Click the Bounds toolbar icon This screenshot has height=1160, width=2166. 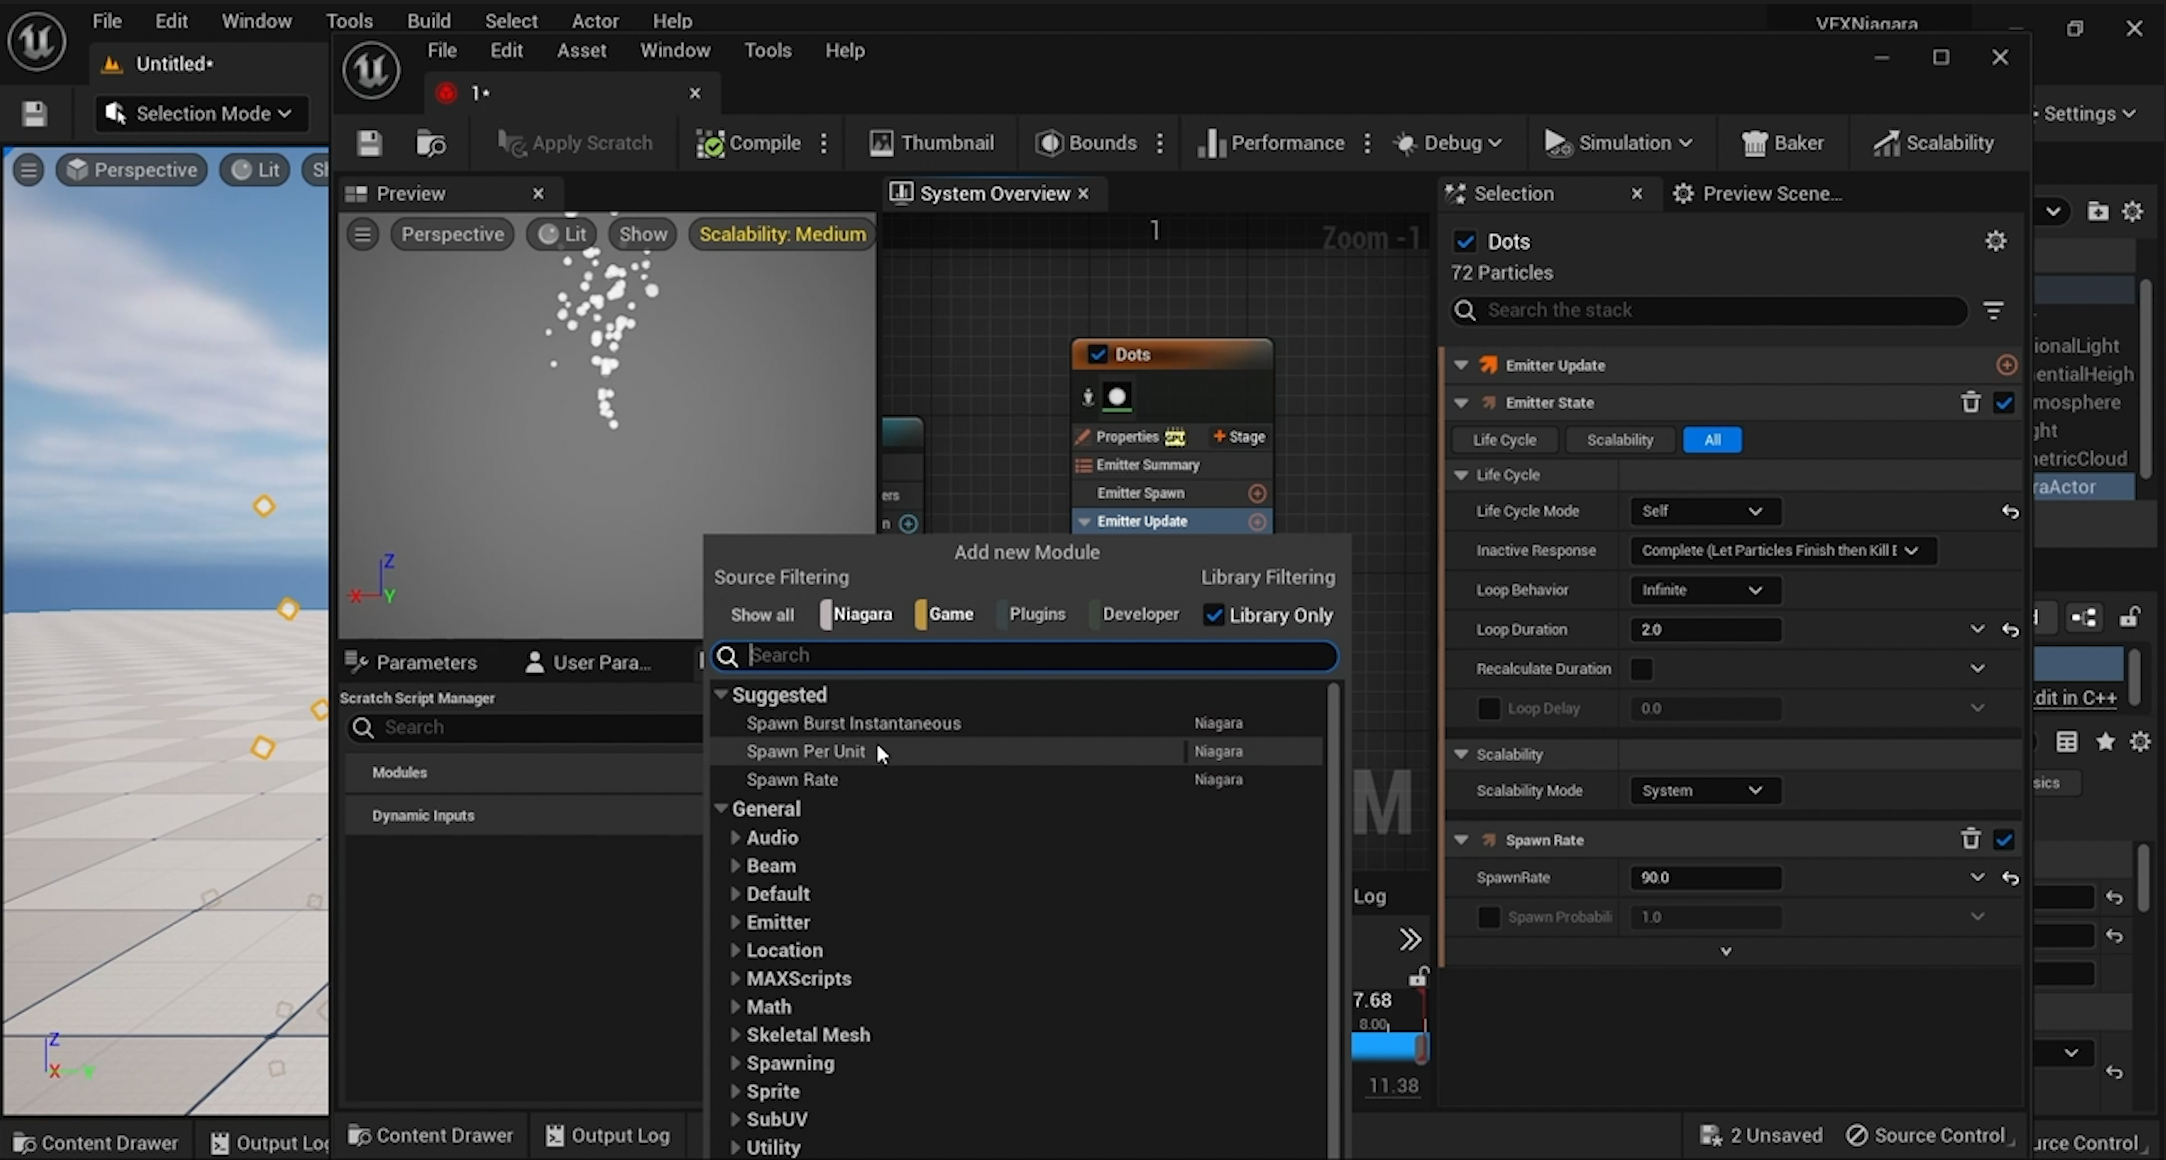click(1049, 144)
